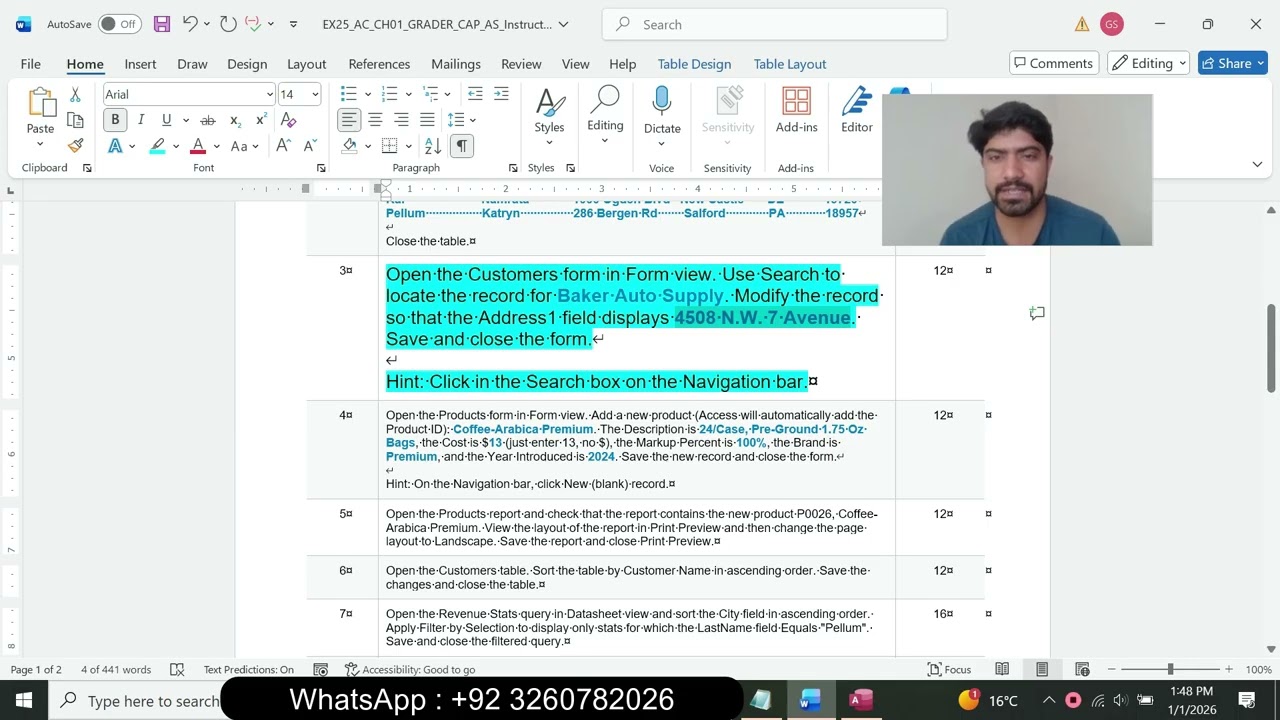This screenshot has width=1280, height=720.
Task: Open Access from the Windows taskbar
Action: tap(860, 700)
